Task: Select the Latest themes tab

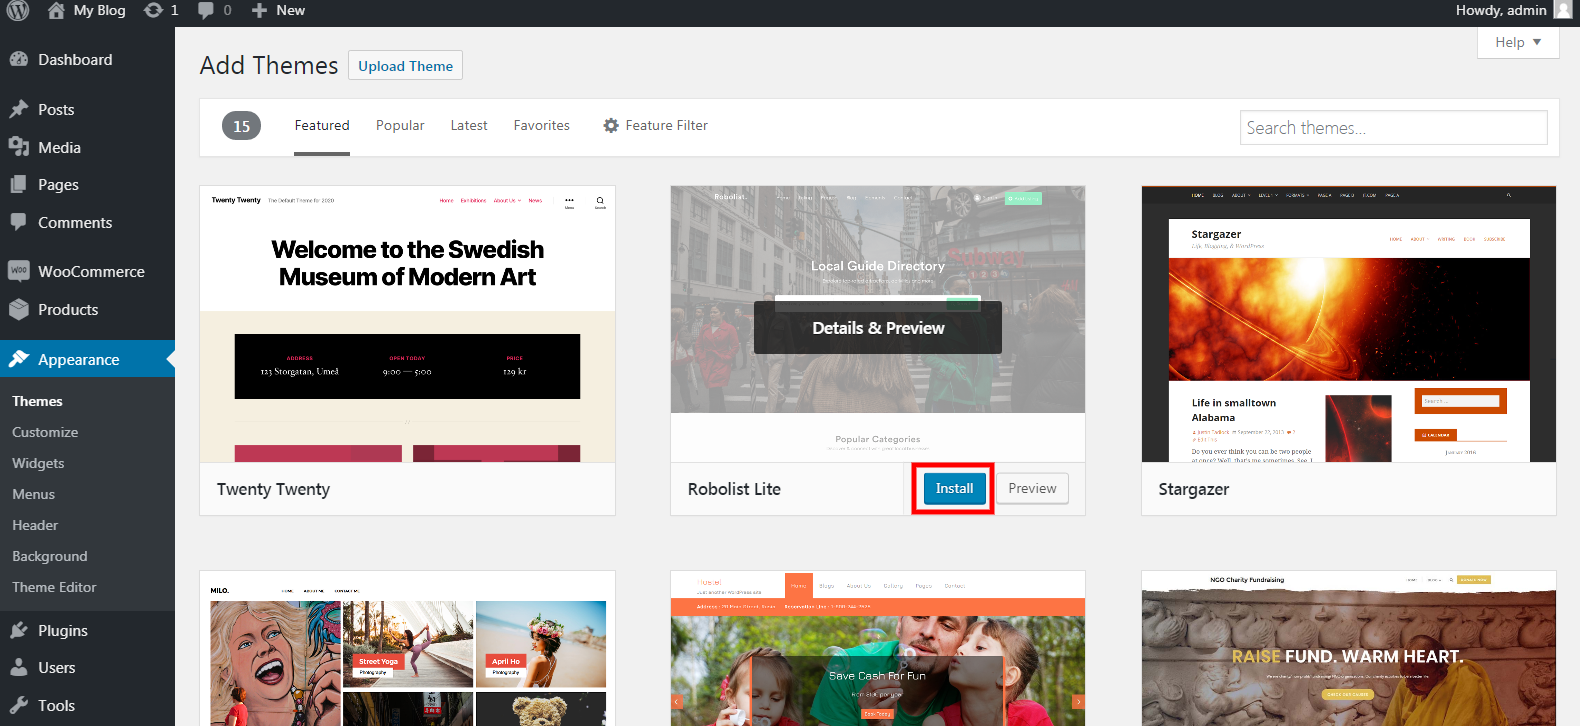Action: tap(469, 125)
